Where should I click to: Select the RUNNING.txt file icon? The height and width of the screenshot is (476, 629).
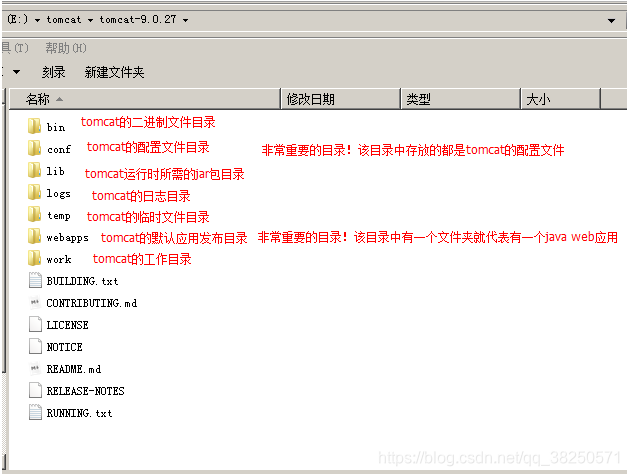point(35,412)
